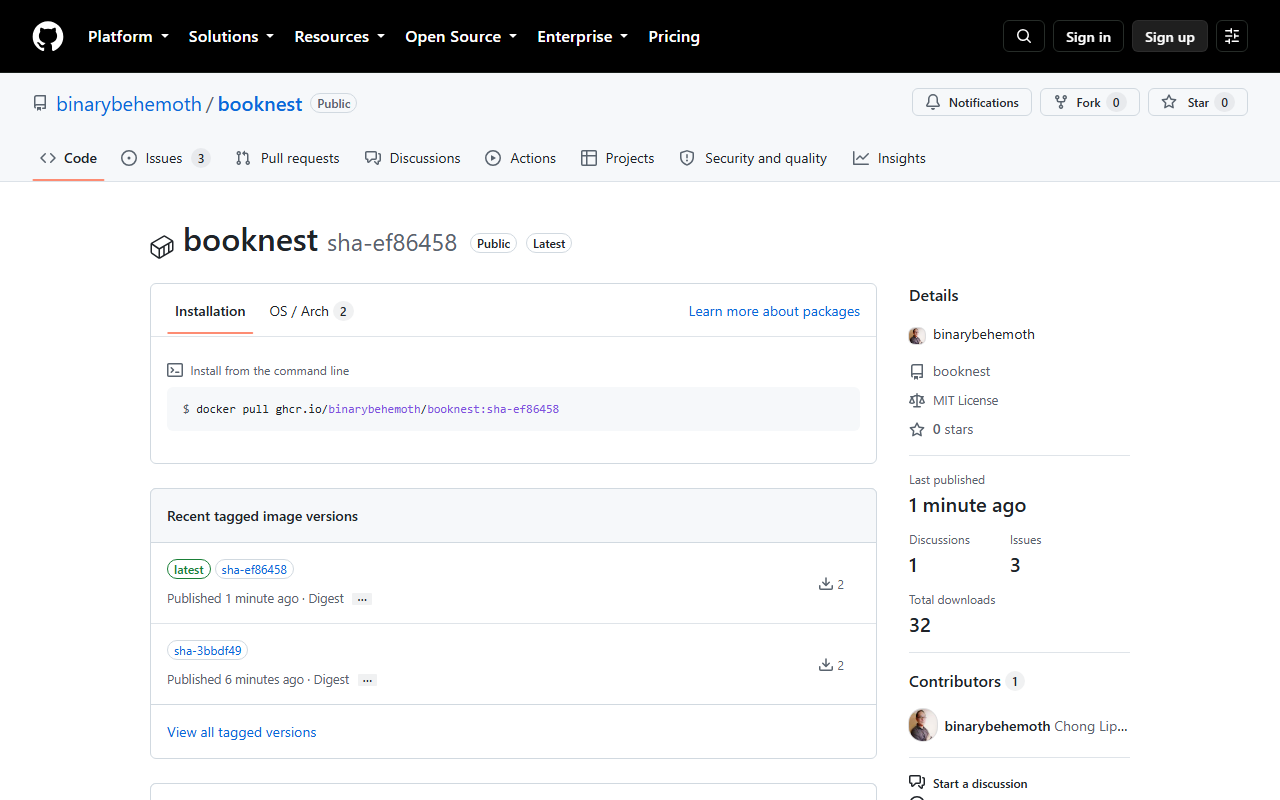Select the Installation tab
The width and height of the screenshot is (1280, 800).
tap(210, 311)
